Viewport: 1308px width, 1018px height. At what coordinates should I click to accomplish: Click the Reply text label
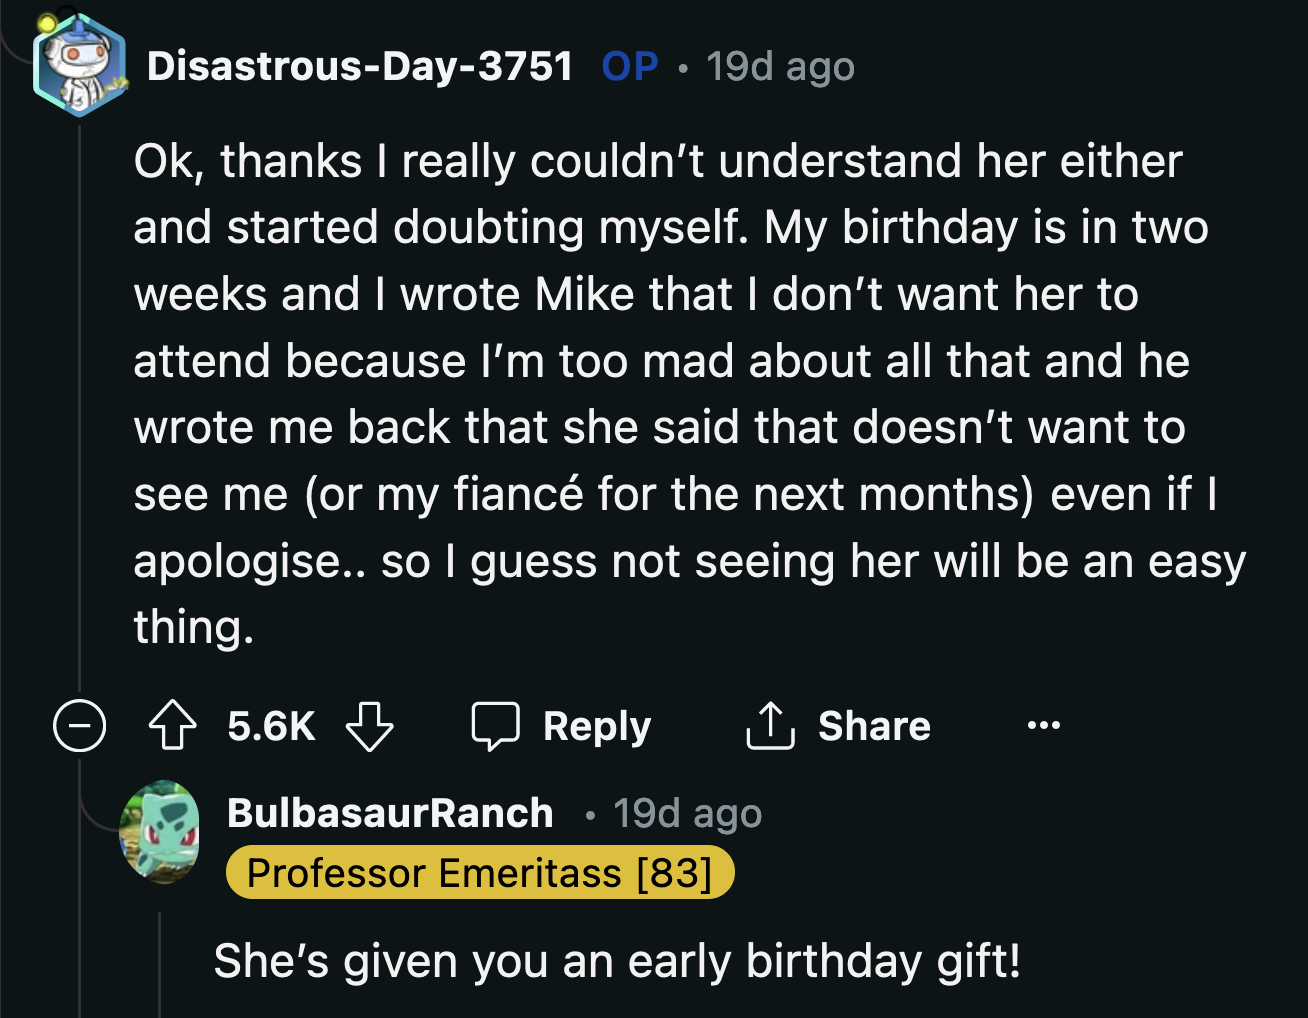click(x=597, y=726)
